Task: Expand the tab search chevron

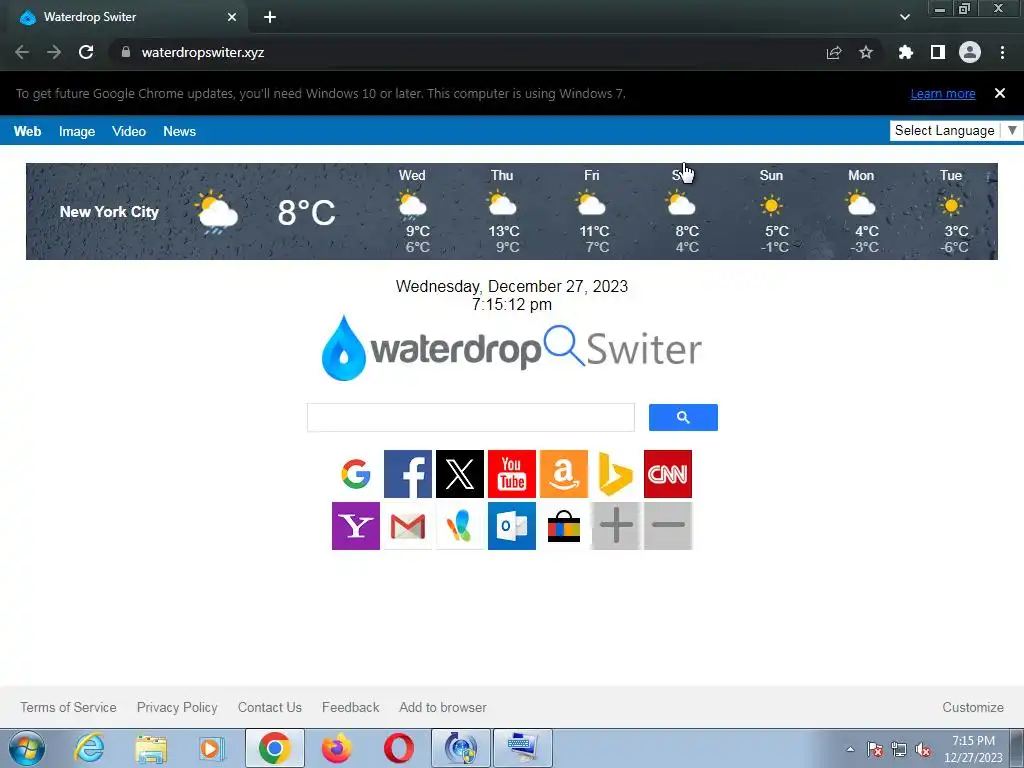Action: 904,17
